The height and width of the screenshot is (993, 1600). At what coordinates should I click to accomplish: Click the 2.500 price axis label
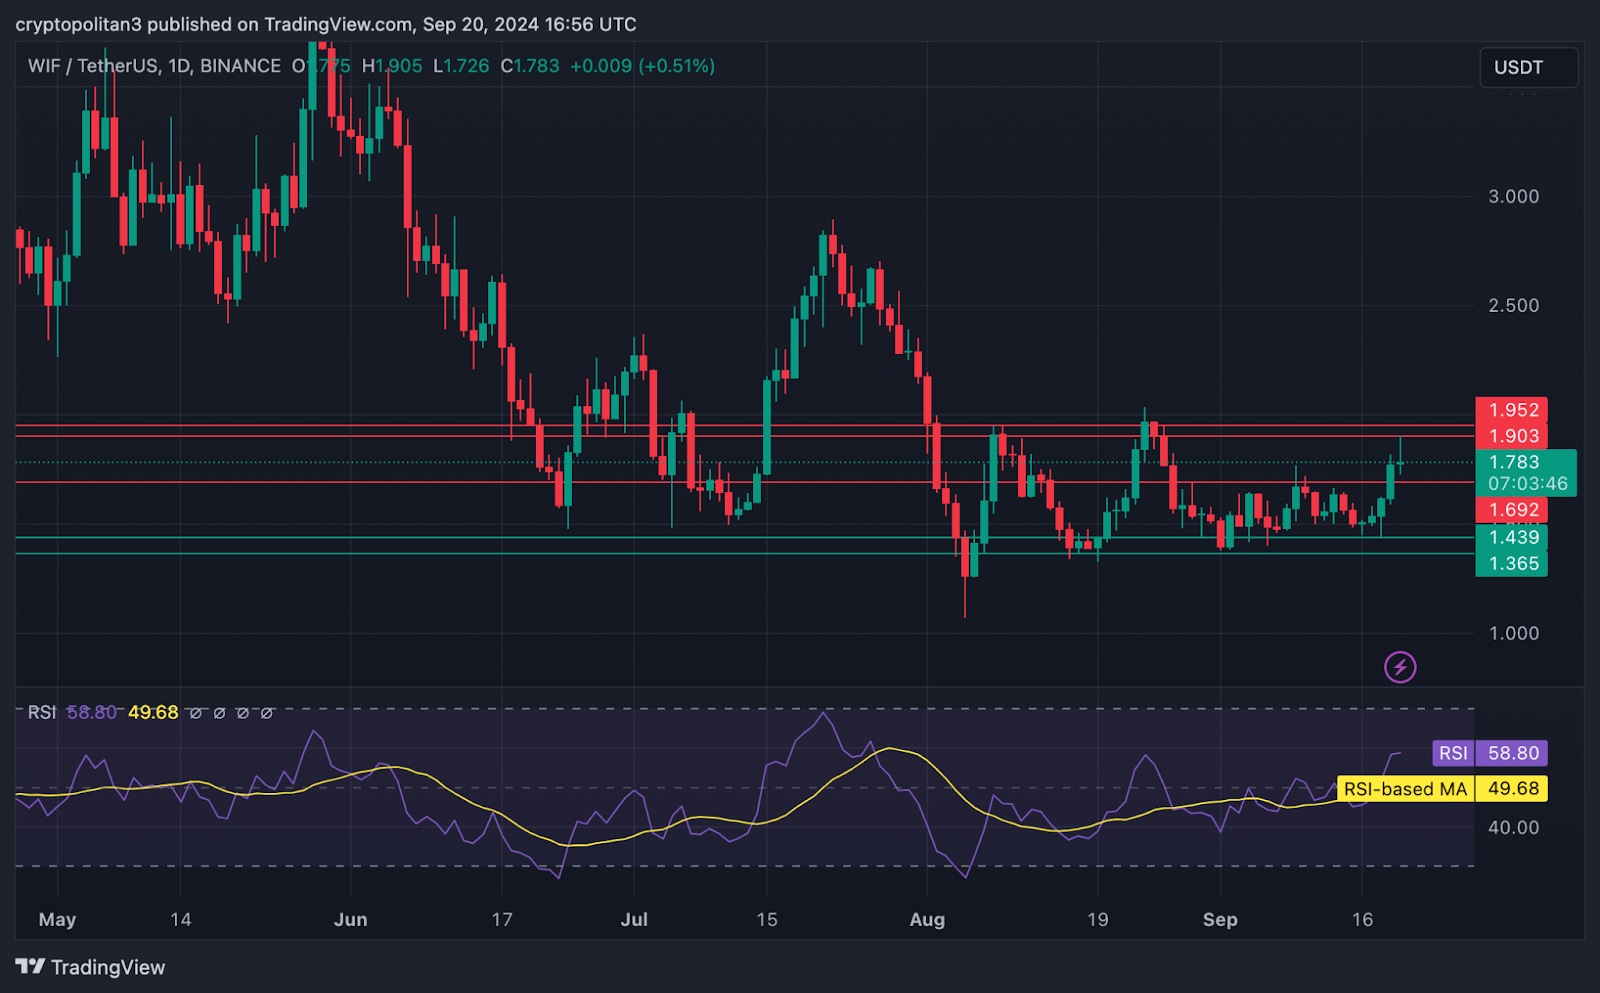[x=1514, y=305]
